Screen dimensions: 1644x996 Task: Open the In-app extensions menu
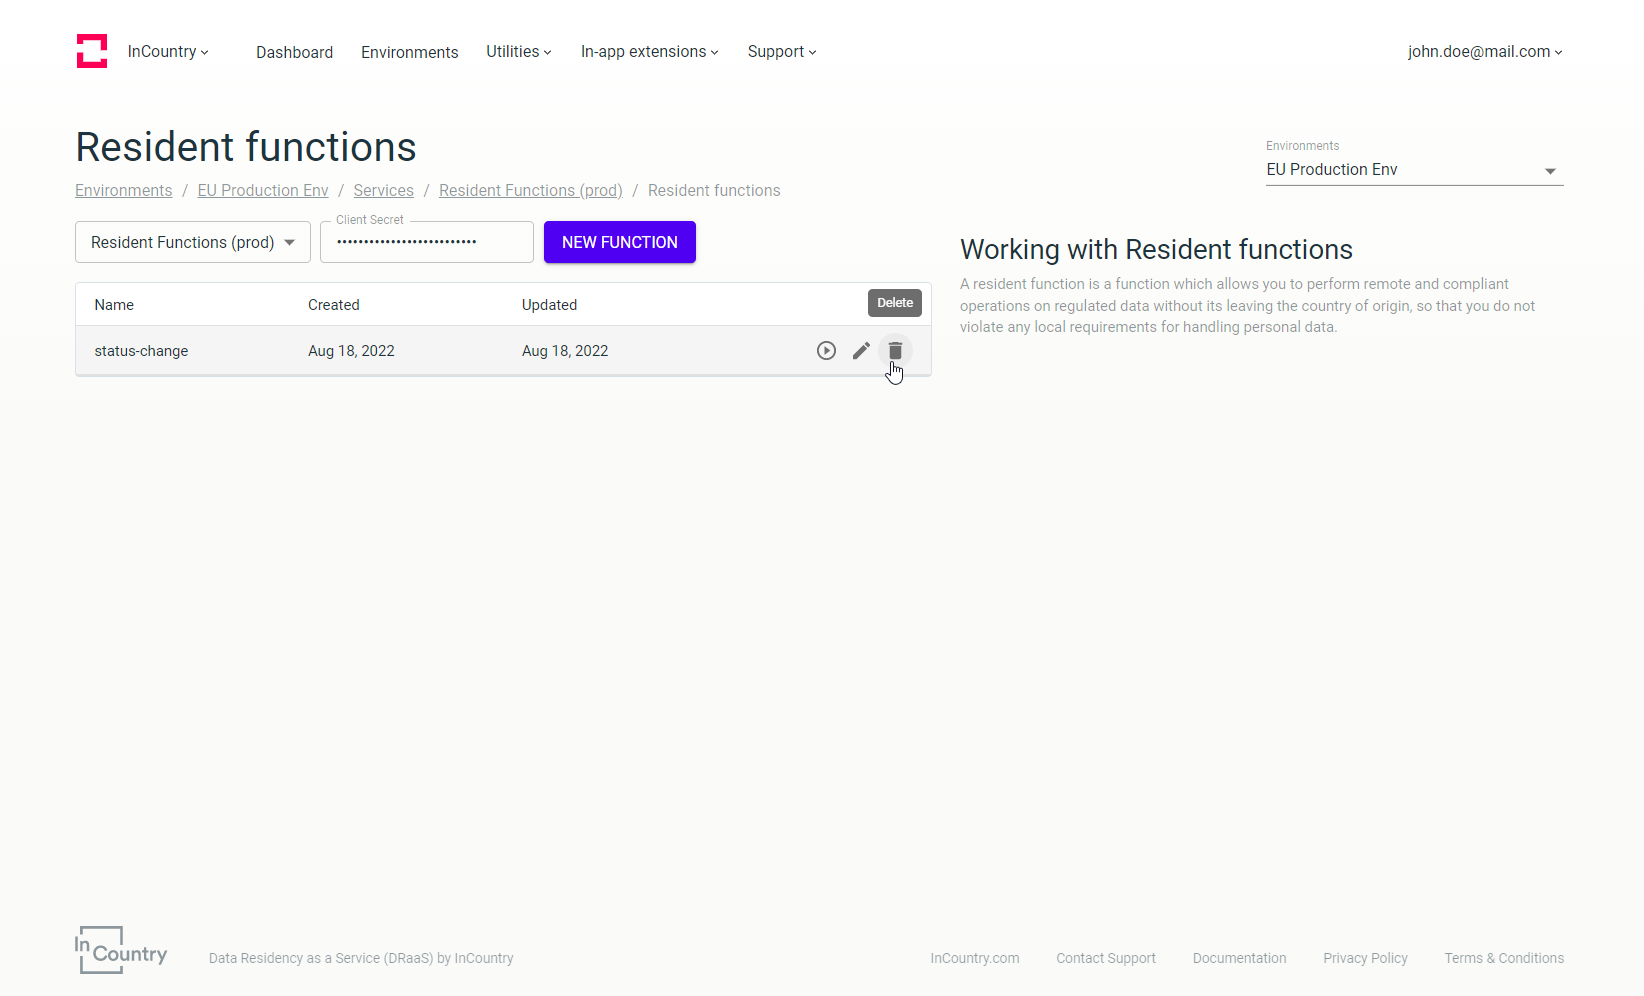[649, 52]
